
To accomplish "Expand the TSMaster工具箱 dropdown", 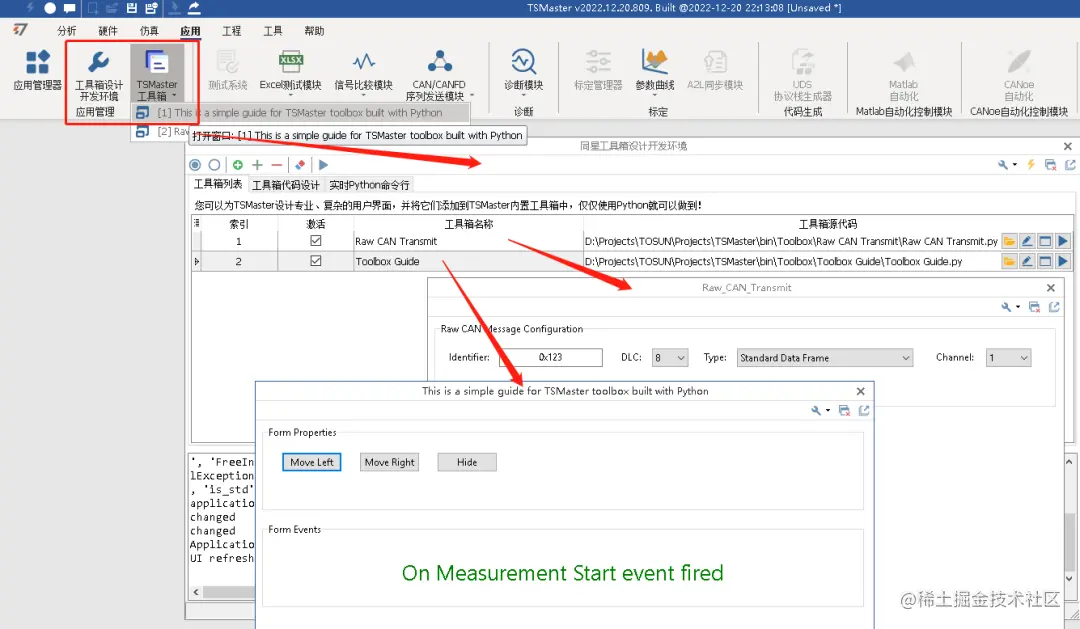I will click(x=174, y=96).
